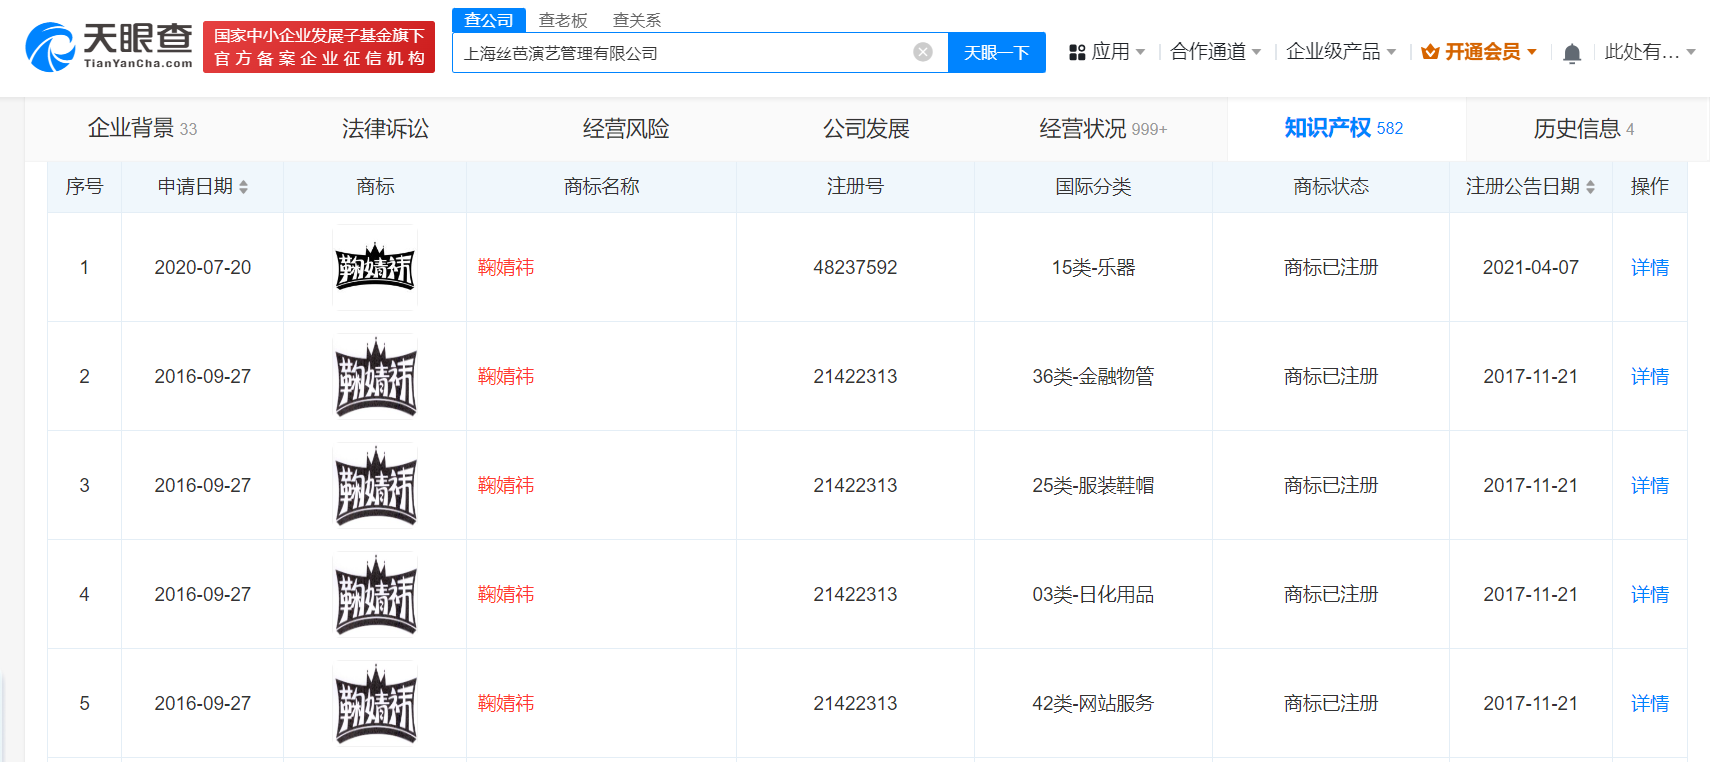The width and height of the screenshot is (1710, 762).
Task: Click the TianYanCha logo
Action: point(109,47)
